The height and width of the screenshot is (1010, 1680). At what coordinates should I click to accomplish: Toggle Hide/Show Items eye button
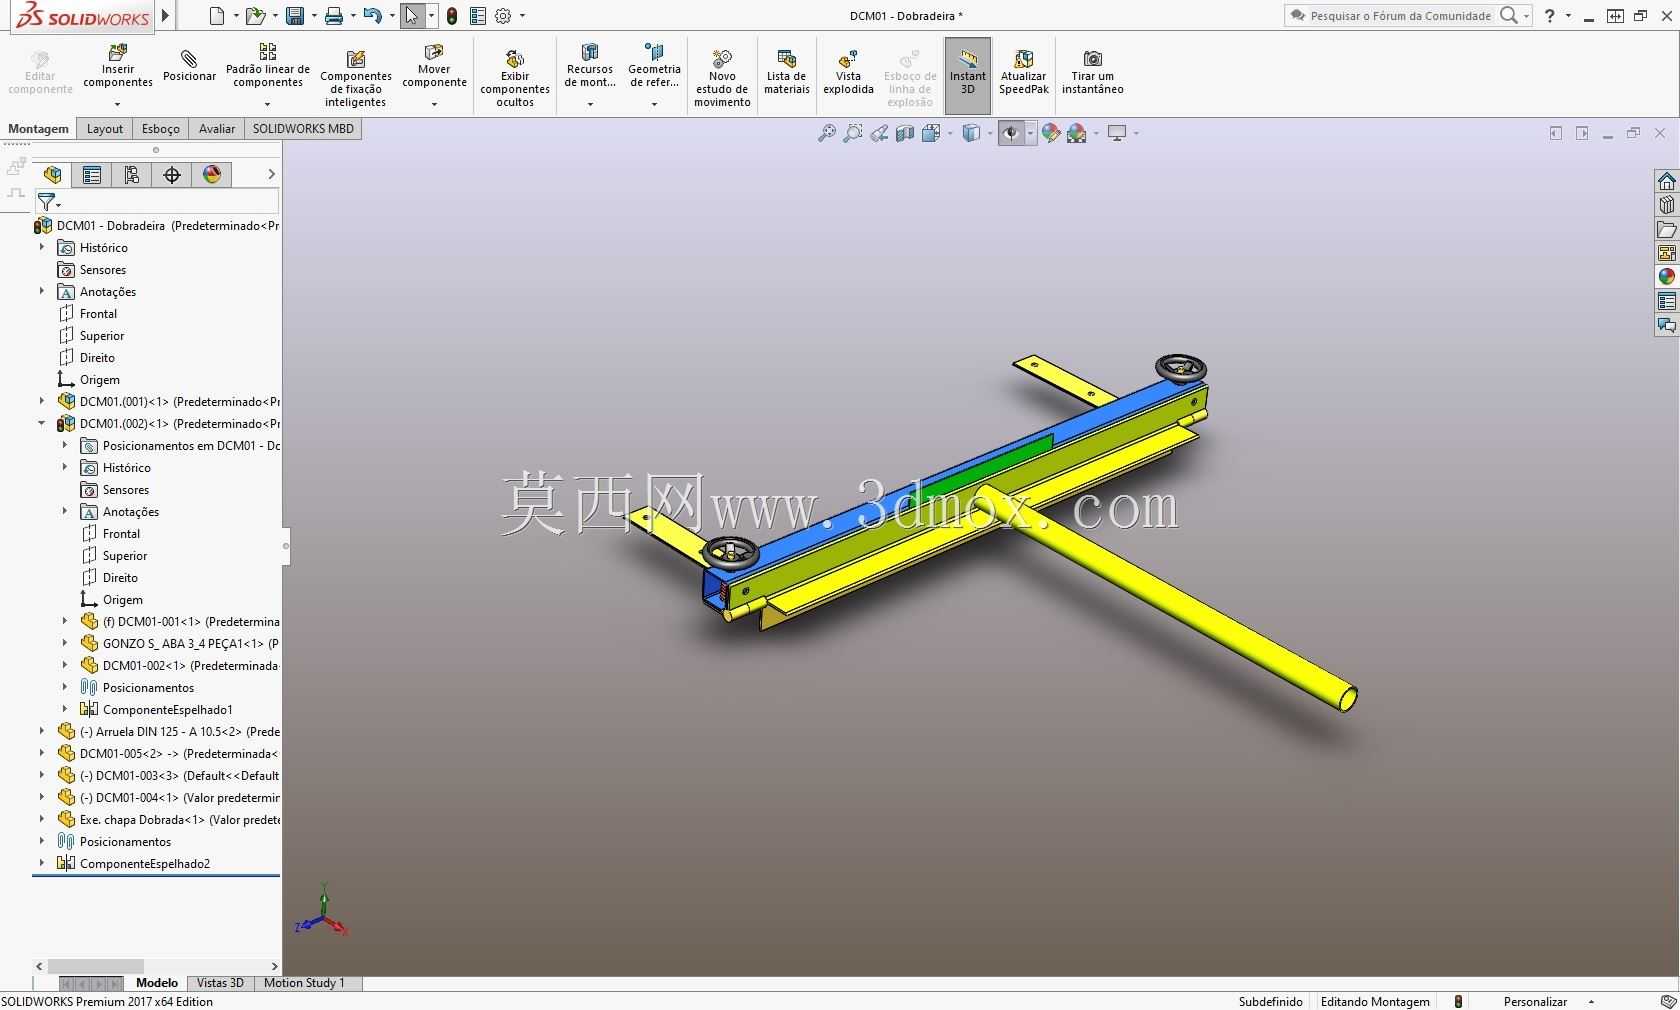click(1011, 133)
